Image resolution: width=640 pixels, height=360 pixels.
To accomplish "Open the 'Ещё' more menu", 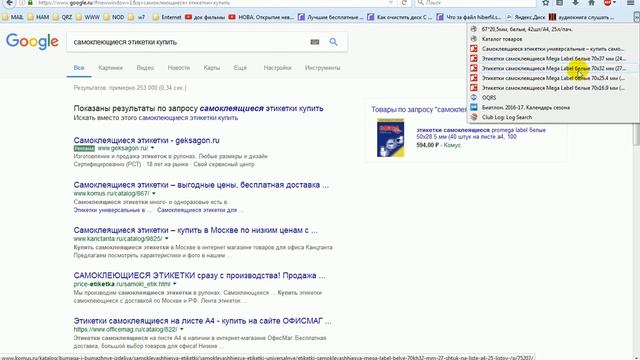I will (240, 68).
